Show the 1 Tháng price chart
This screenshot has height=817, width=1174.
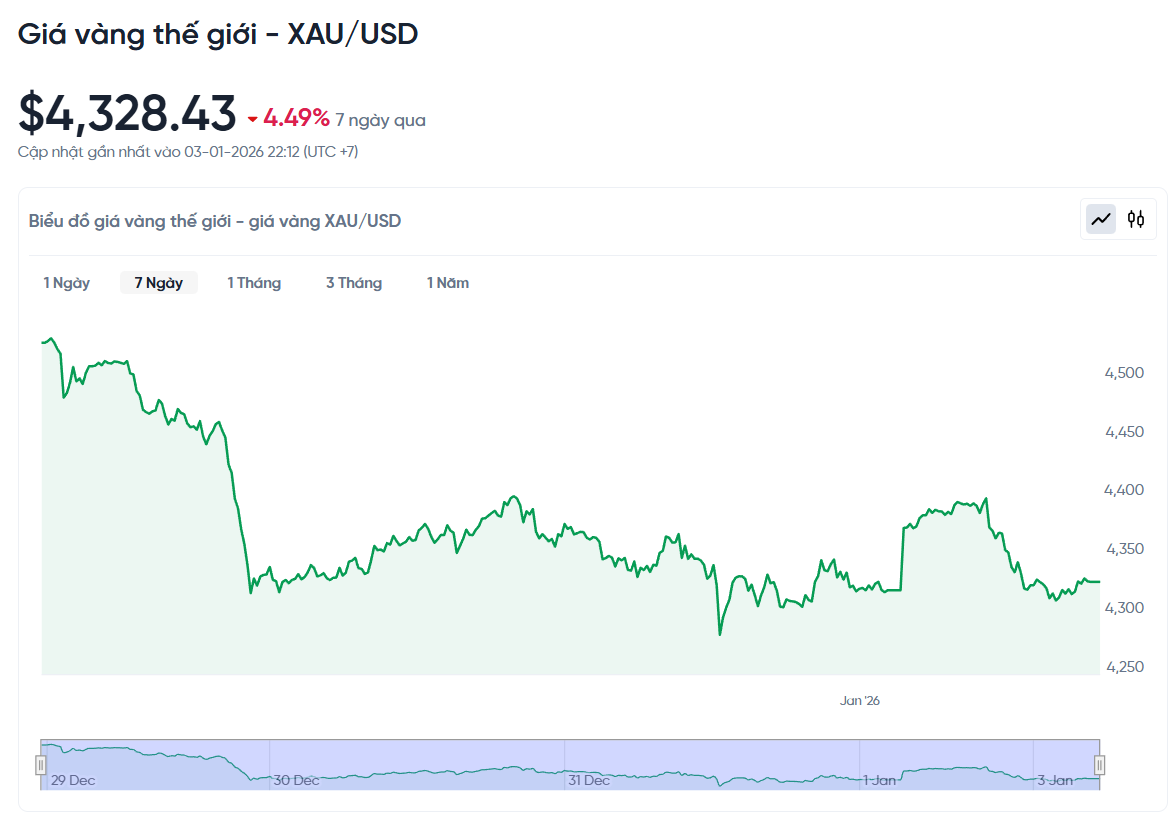coord(254,283)
